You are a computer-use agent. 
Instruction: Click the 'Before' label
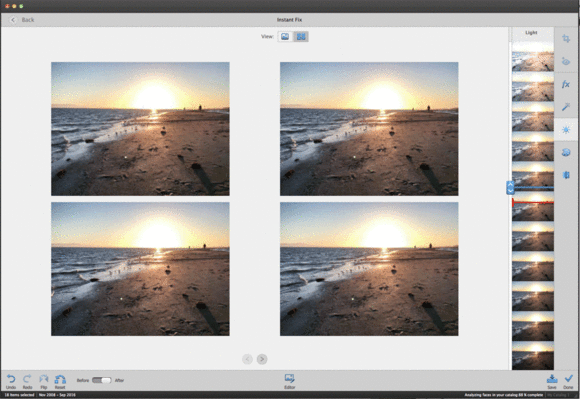[83, 380]
